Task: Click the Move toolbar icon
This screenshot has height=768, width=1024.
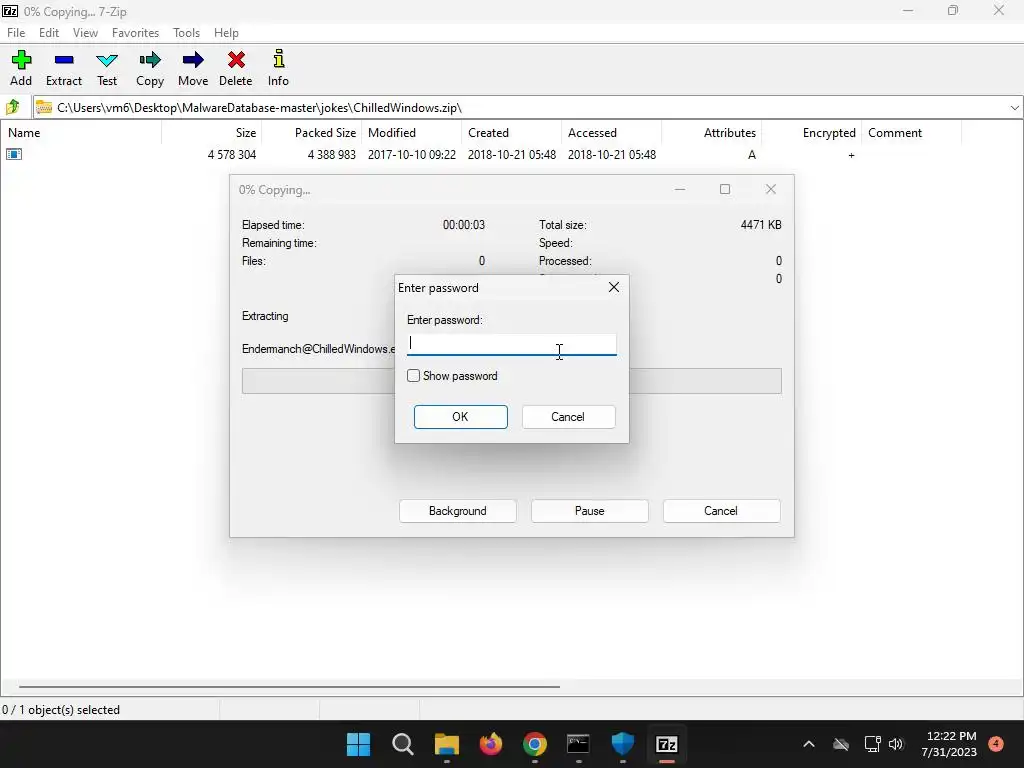Action: click(193, 60)
